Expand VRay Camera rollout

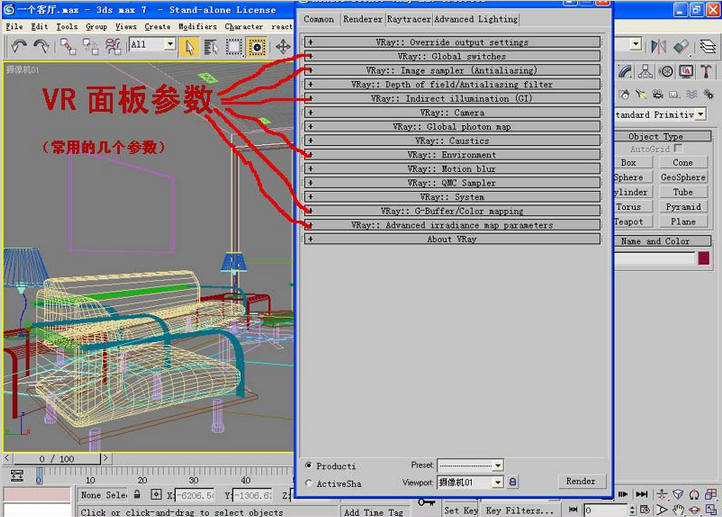pyautogui.click(x=452, y=113)
